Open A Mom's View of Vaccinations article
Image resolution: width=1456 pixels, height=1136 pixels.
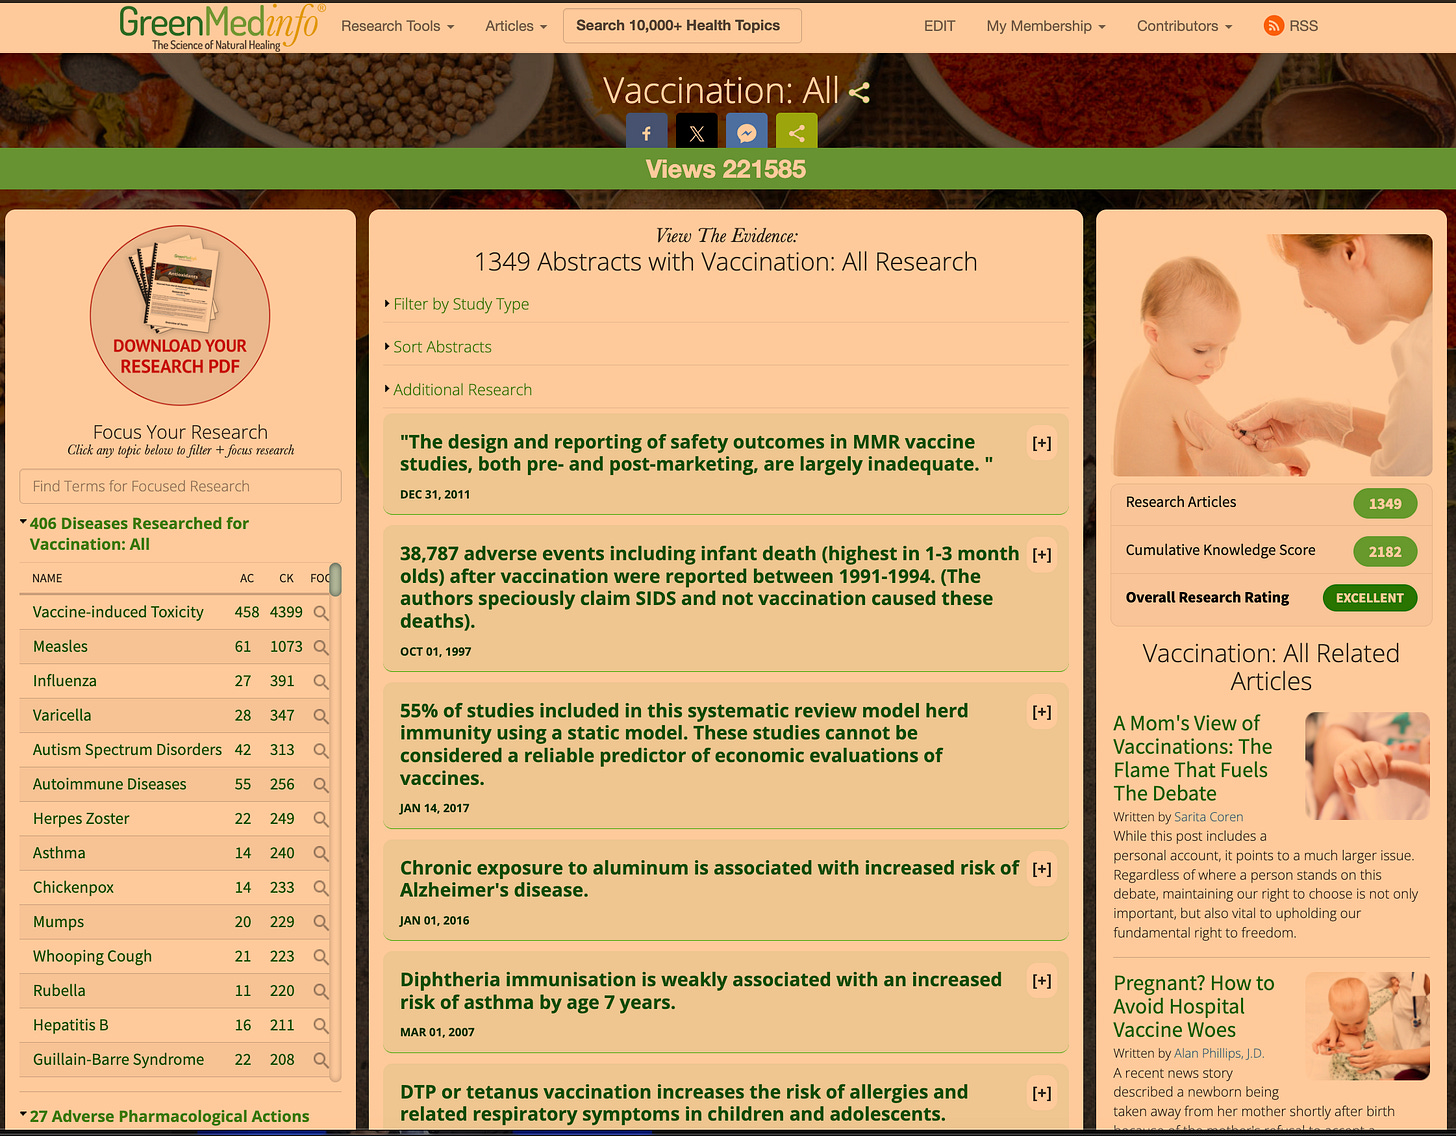click(1193, 758)
